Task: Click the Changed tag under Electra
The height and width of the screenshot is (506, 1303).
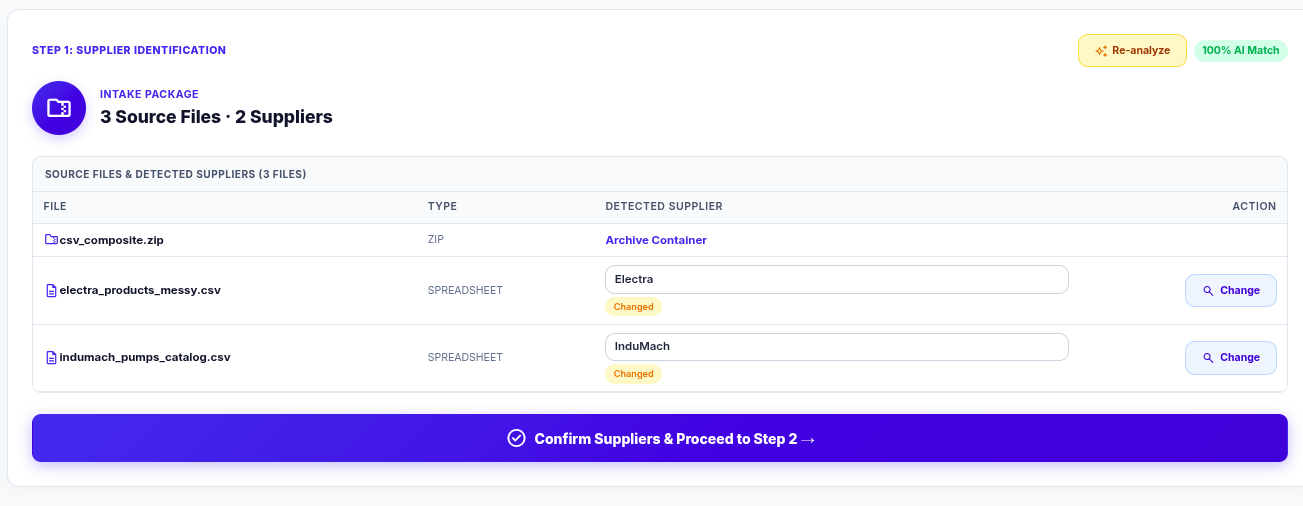Action: (x=634, y=307)
